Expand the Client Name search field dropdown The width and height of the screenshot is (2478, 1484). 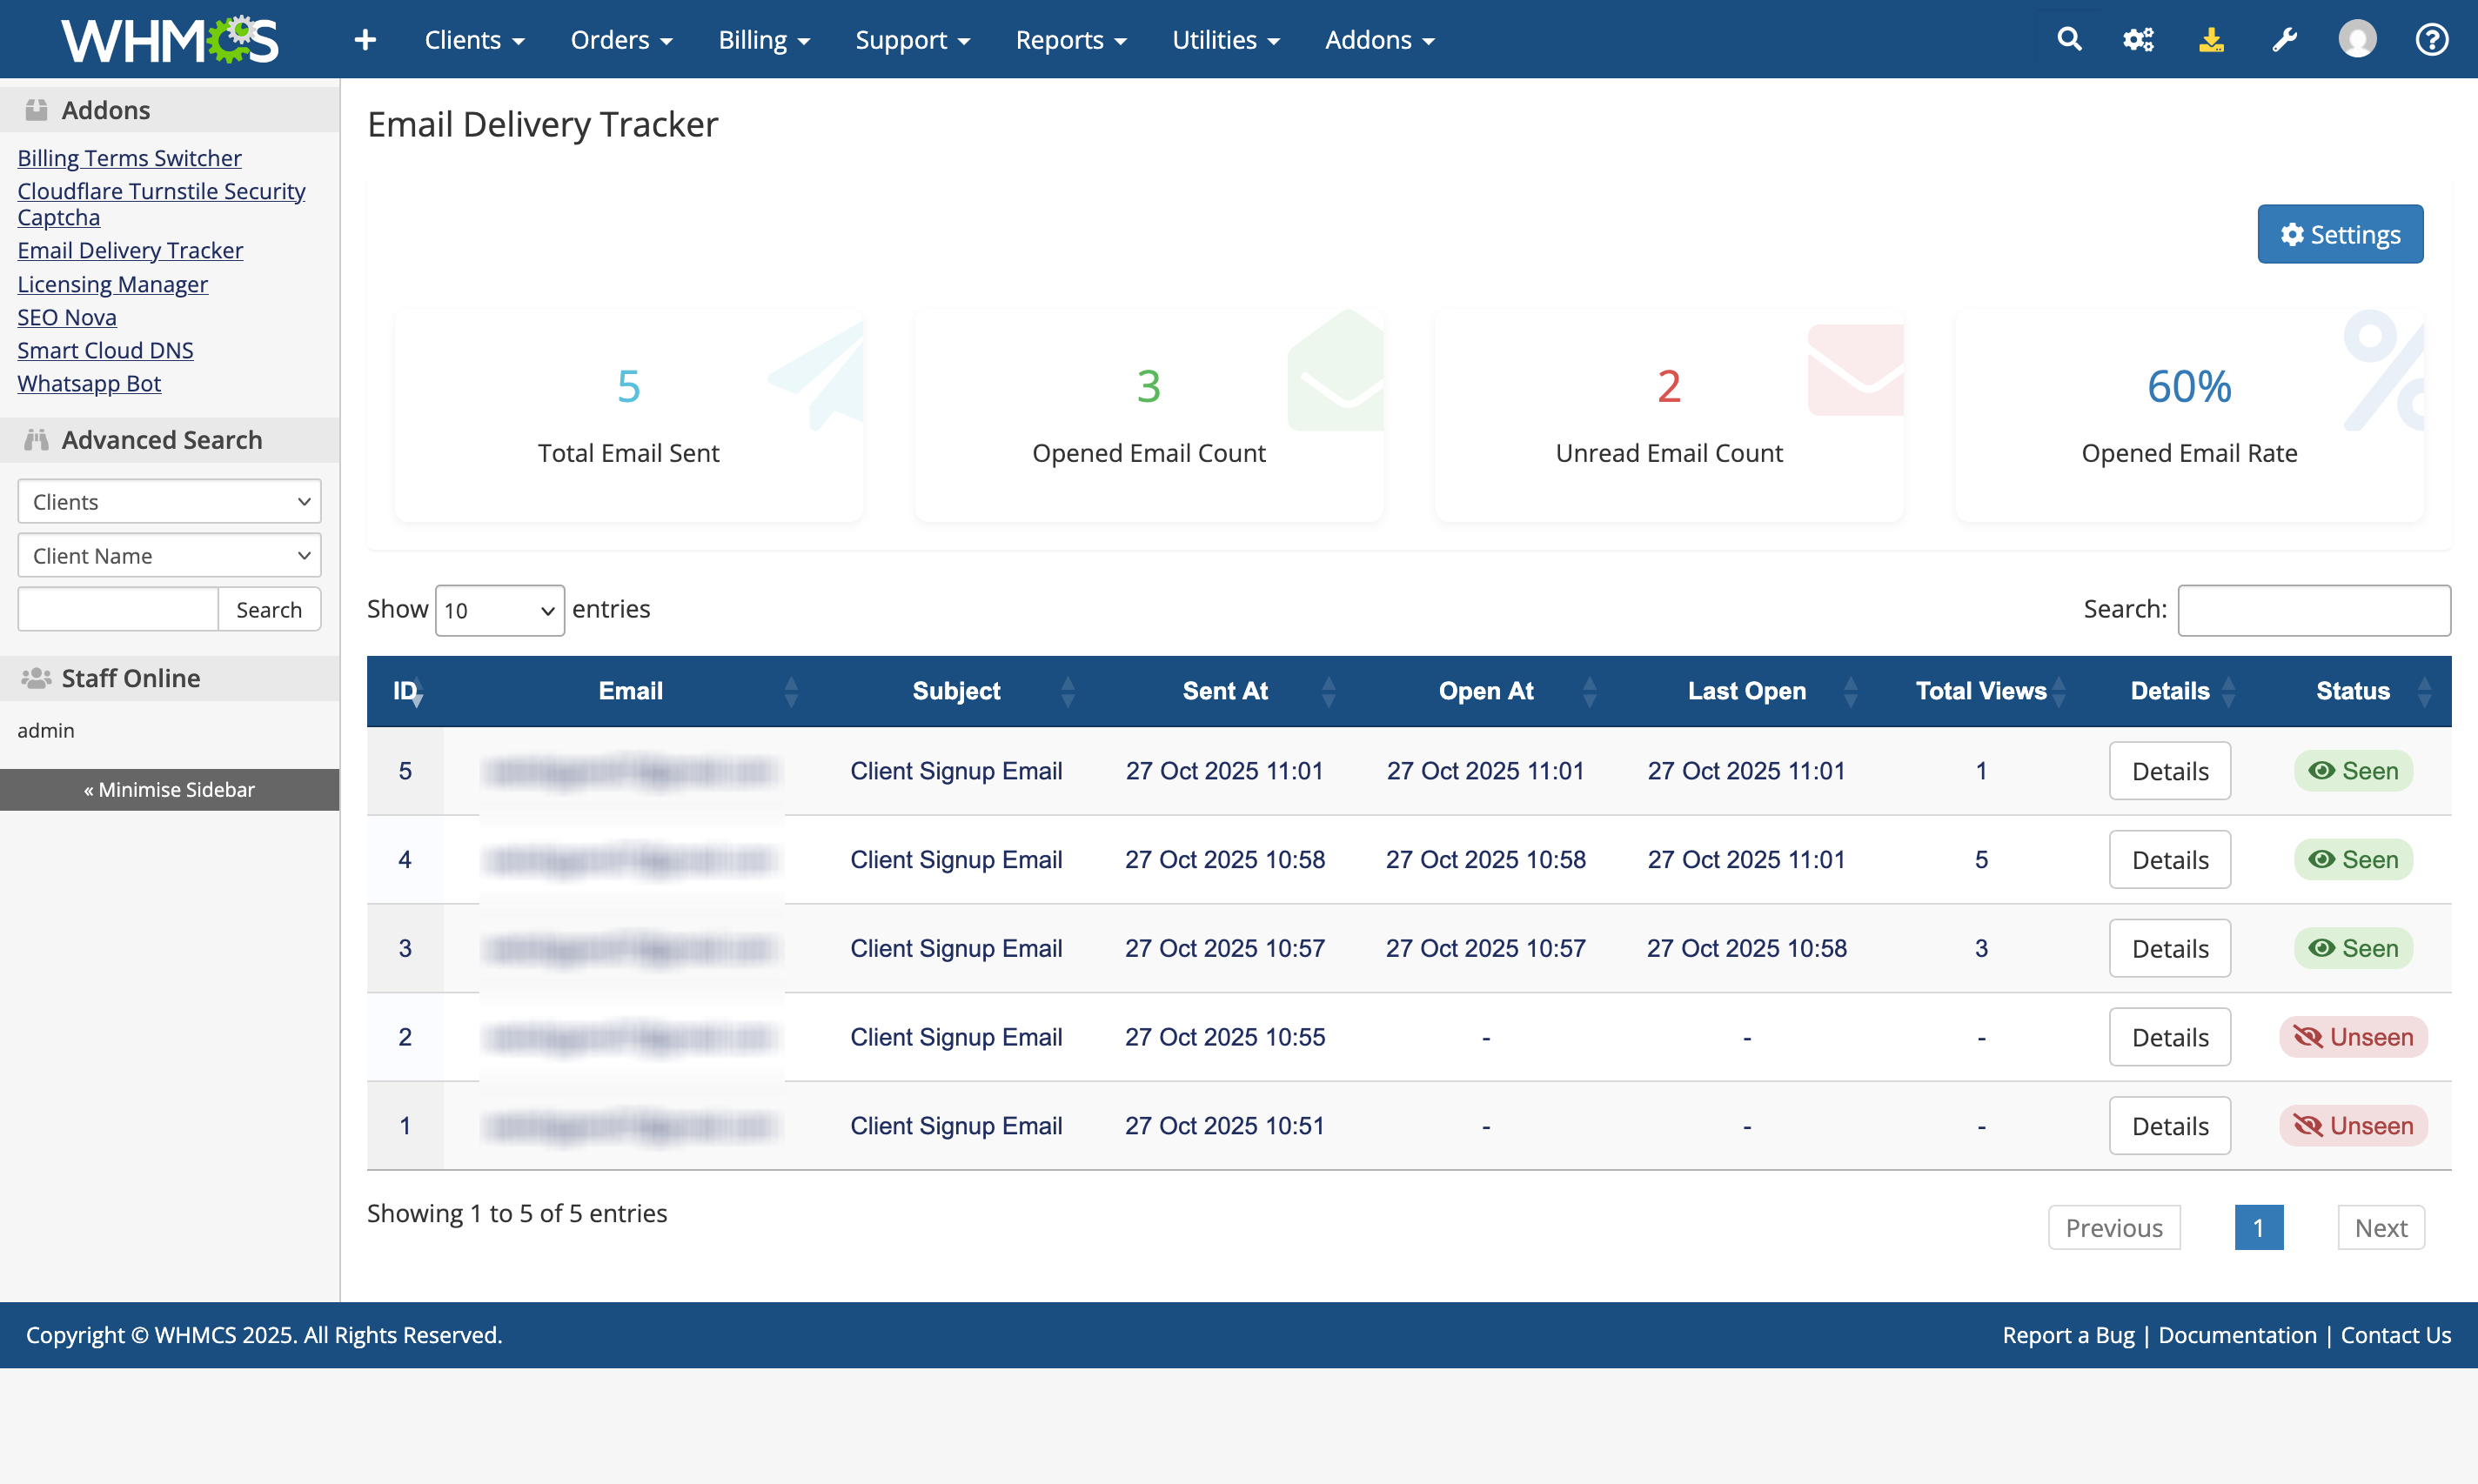point(169,555)
